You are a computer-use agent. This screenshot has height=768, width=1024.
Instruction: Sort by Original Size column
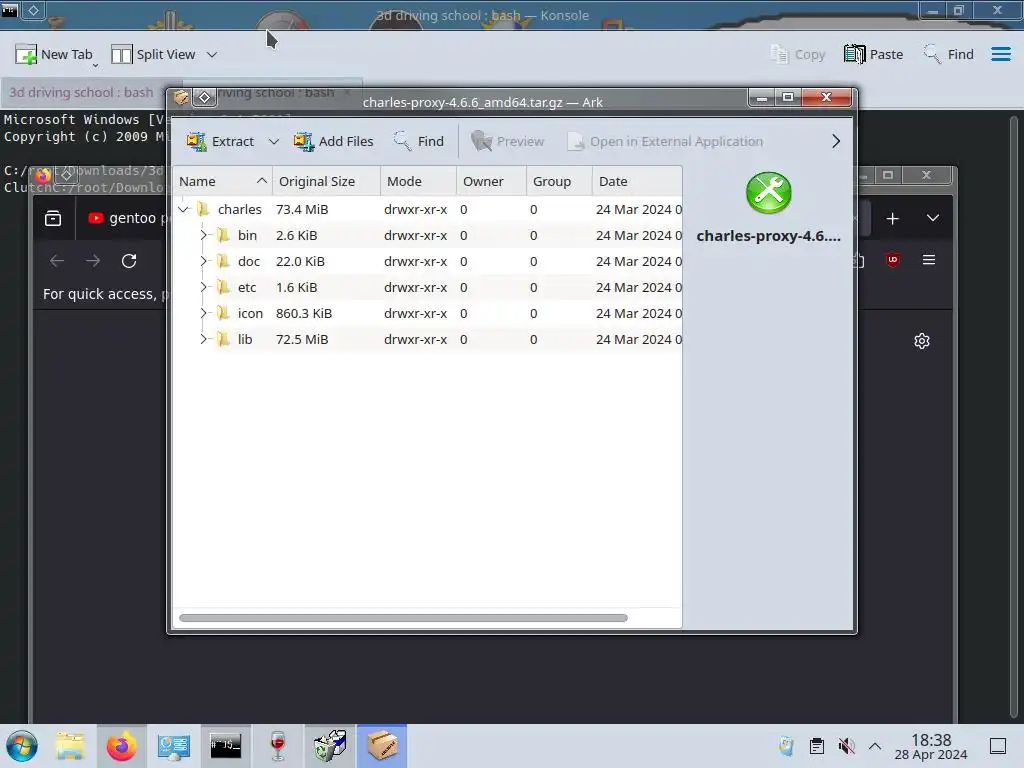327,182
